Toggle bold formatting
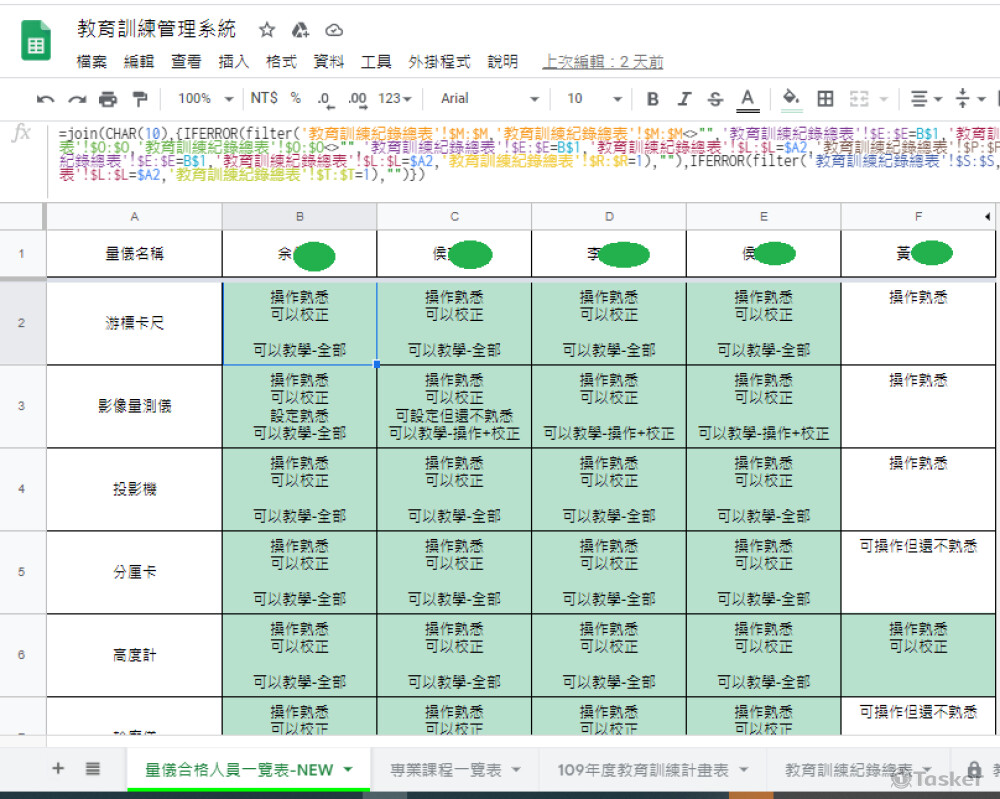1000x799 pixels. point(653,98)
